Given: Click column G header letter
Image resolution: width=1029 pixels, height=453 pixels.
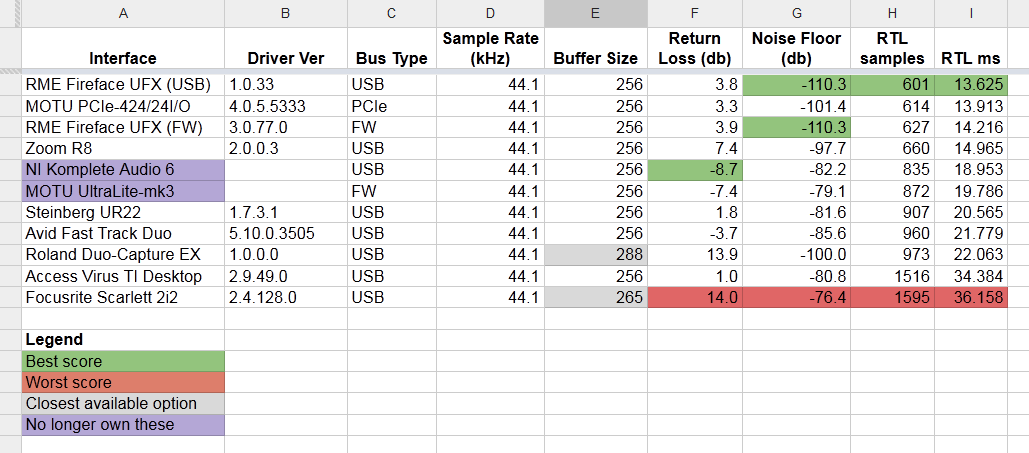Looking at the screenshot, I should point(796,13).
